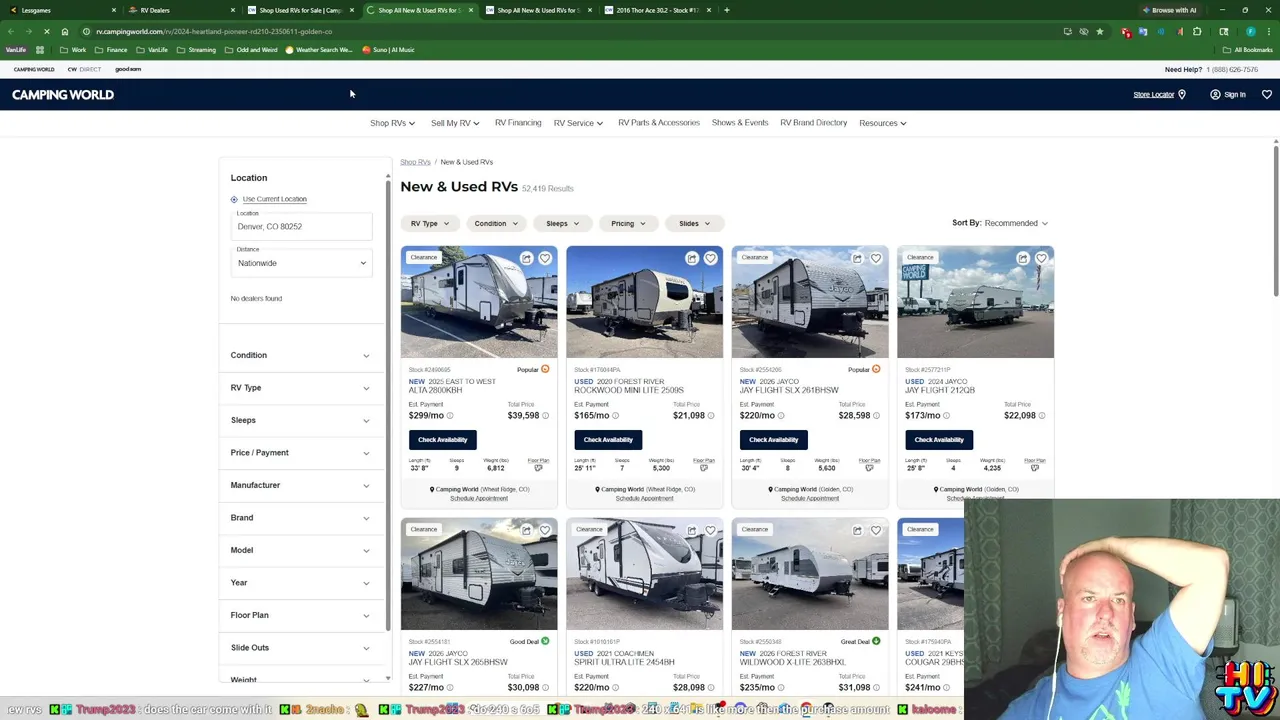The width and height of the screenshot is (1280, 720).
Task: Open floor plan icon for Rockwood Mini Lite
Action: (x=704, y=468)
